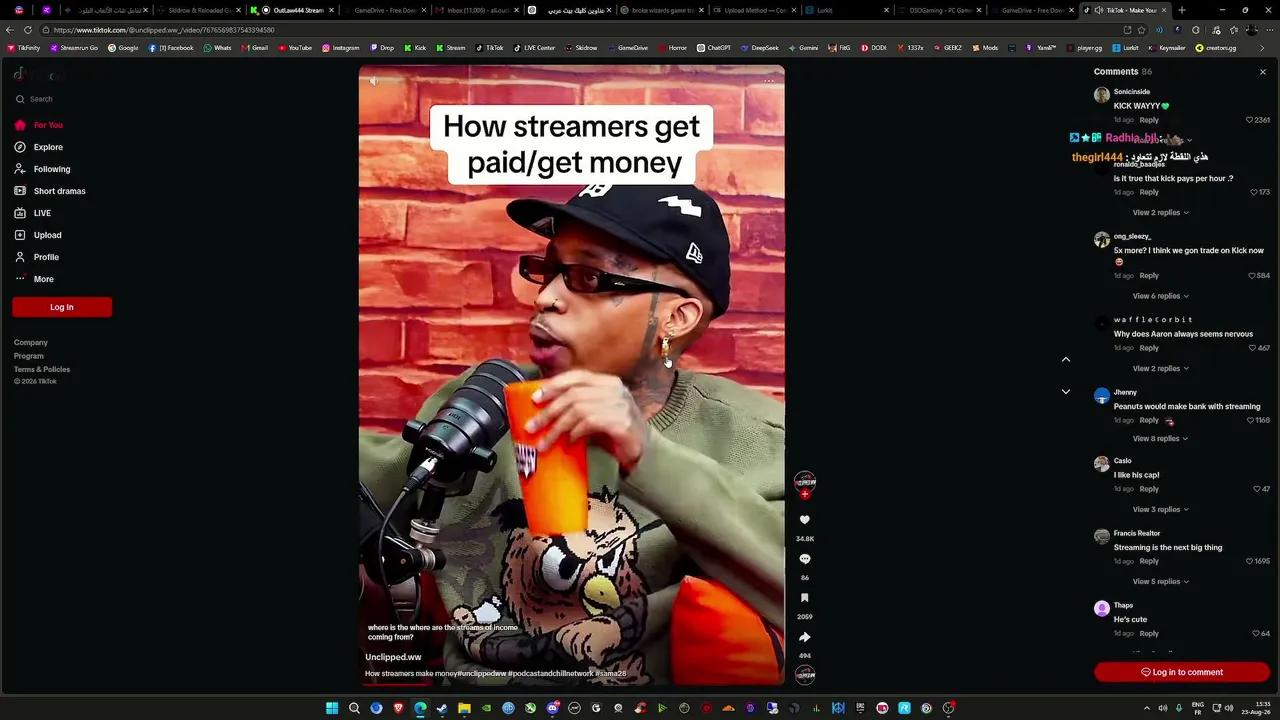
Task: Reply to Sonicinside's comment
Action: [x=1149, y=120]
